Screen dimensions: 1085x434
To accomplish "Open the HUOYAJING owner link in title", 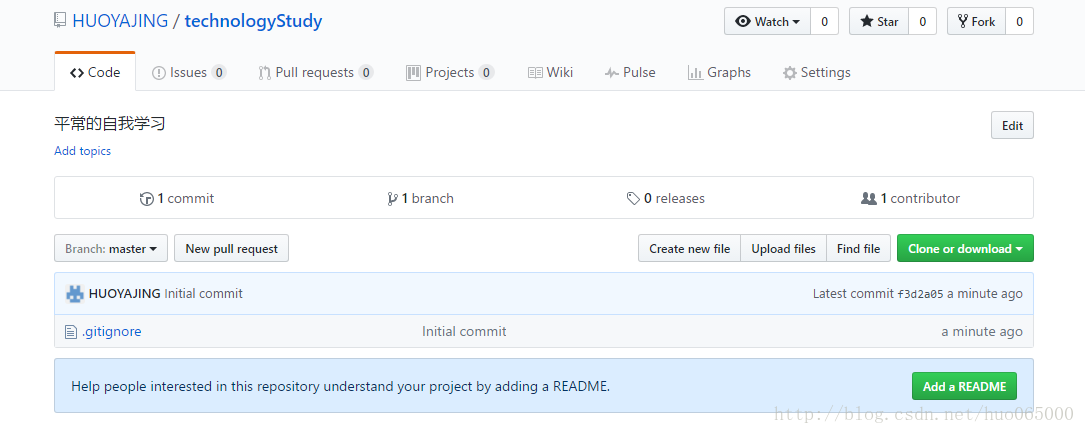I will tap(120, 21).
